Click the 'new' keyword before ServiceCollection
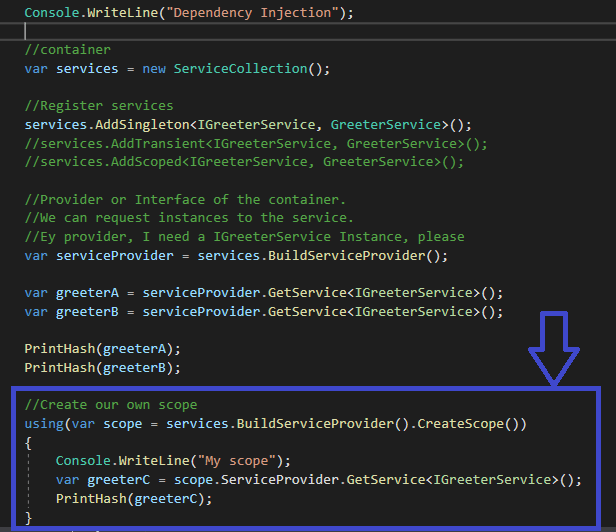Screen dimensions: 616x532 coord(154,69)
